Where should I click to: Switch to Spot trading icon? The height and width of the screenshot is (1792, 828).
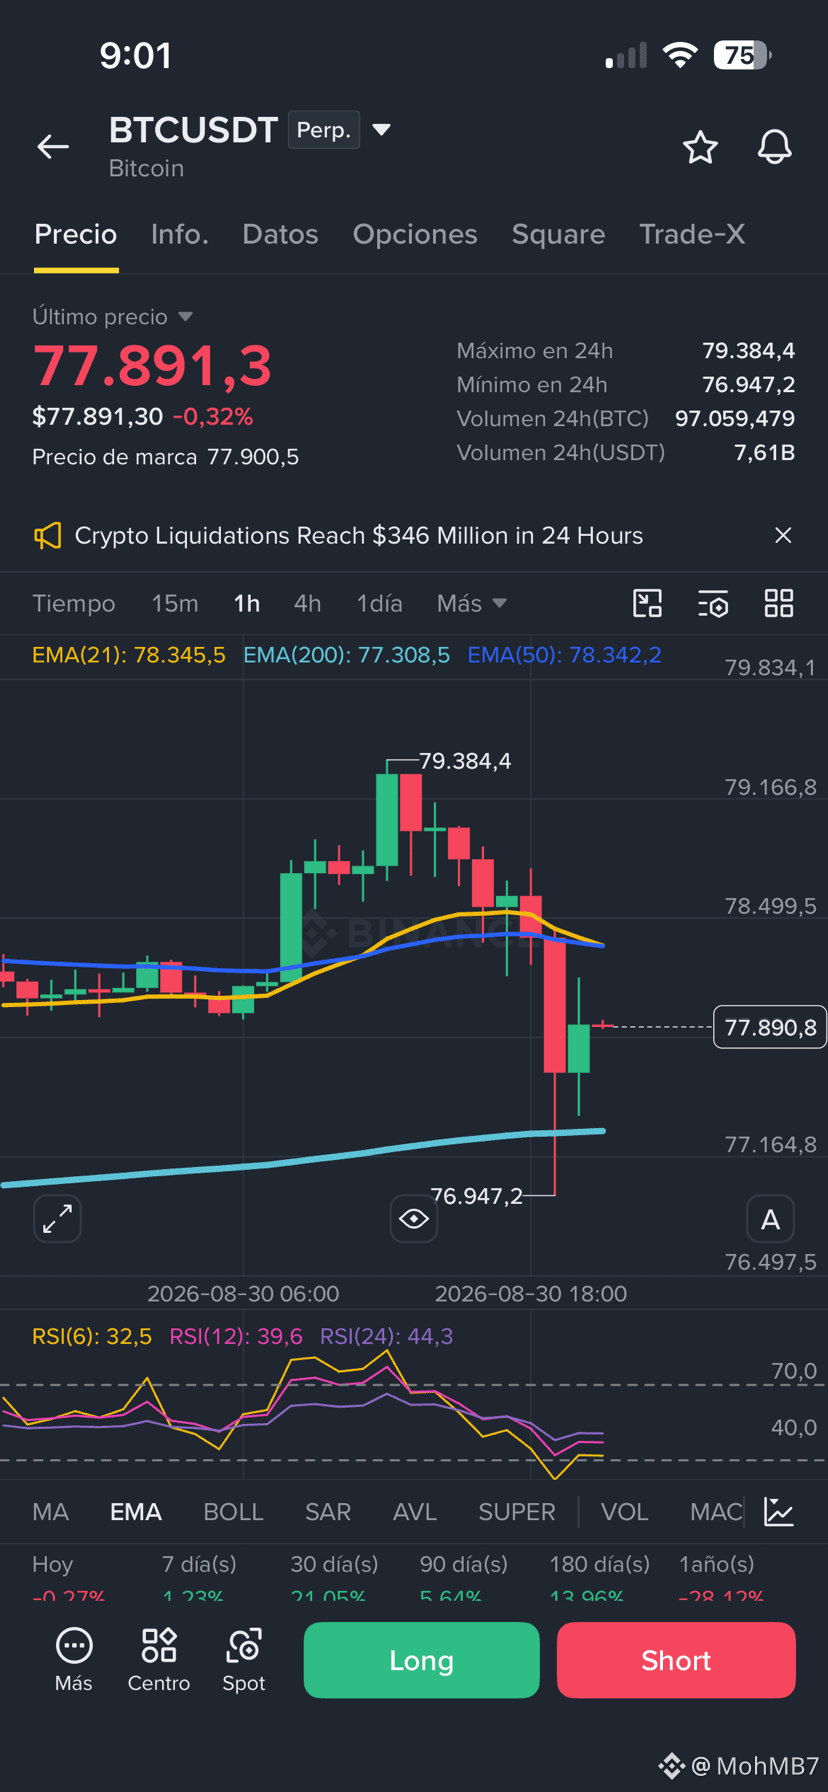pyautogui.click(x=244, y=1660)
